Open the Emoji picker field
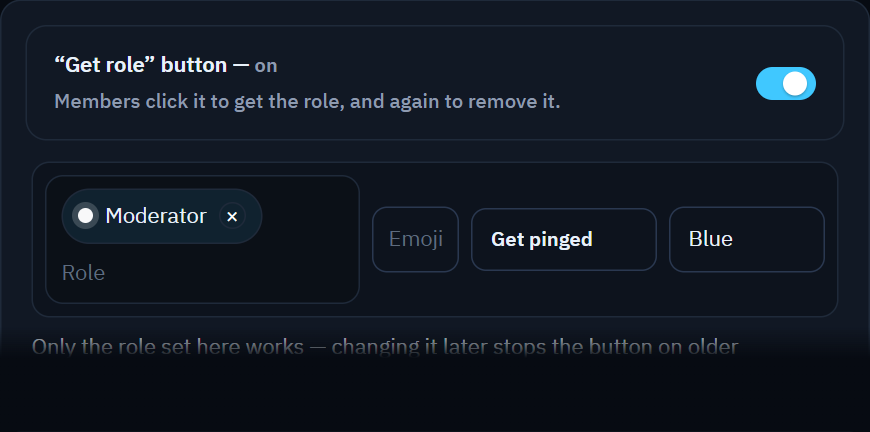 click(416, 240)
